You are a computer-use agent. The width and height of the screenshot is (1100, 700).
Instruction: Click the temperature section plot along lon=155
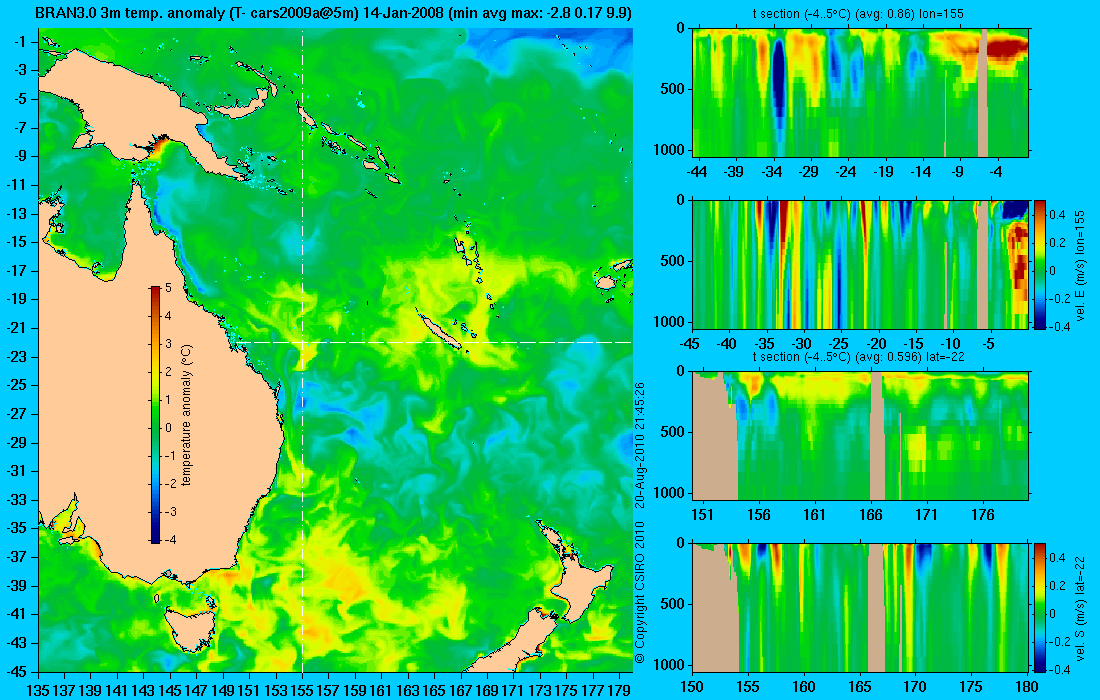pos(860,93)
